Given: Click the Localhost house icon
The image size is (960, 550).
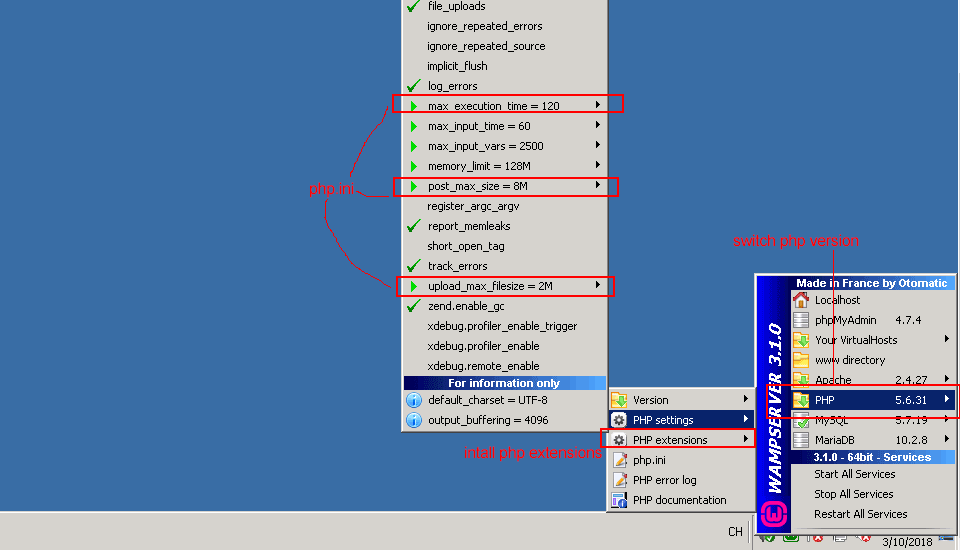Looking at the screenshot, I should (x=801, y=300).
